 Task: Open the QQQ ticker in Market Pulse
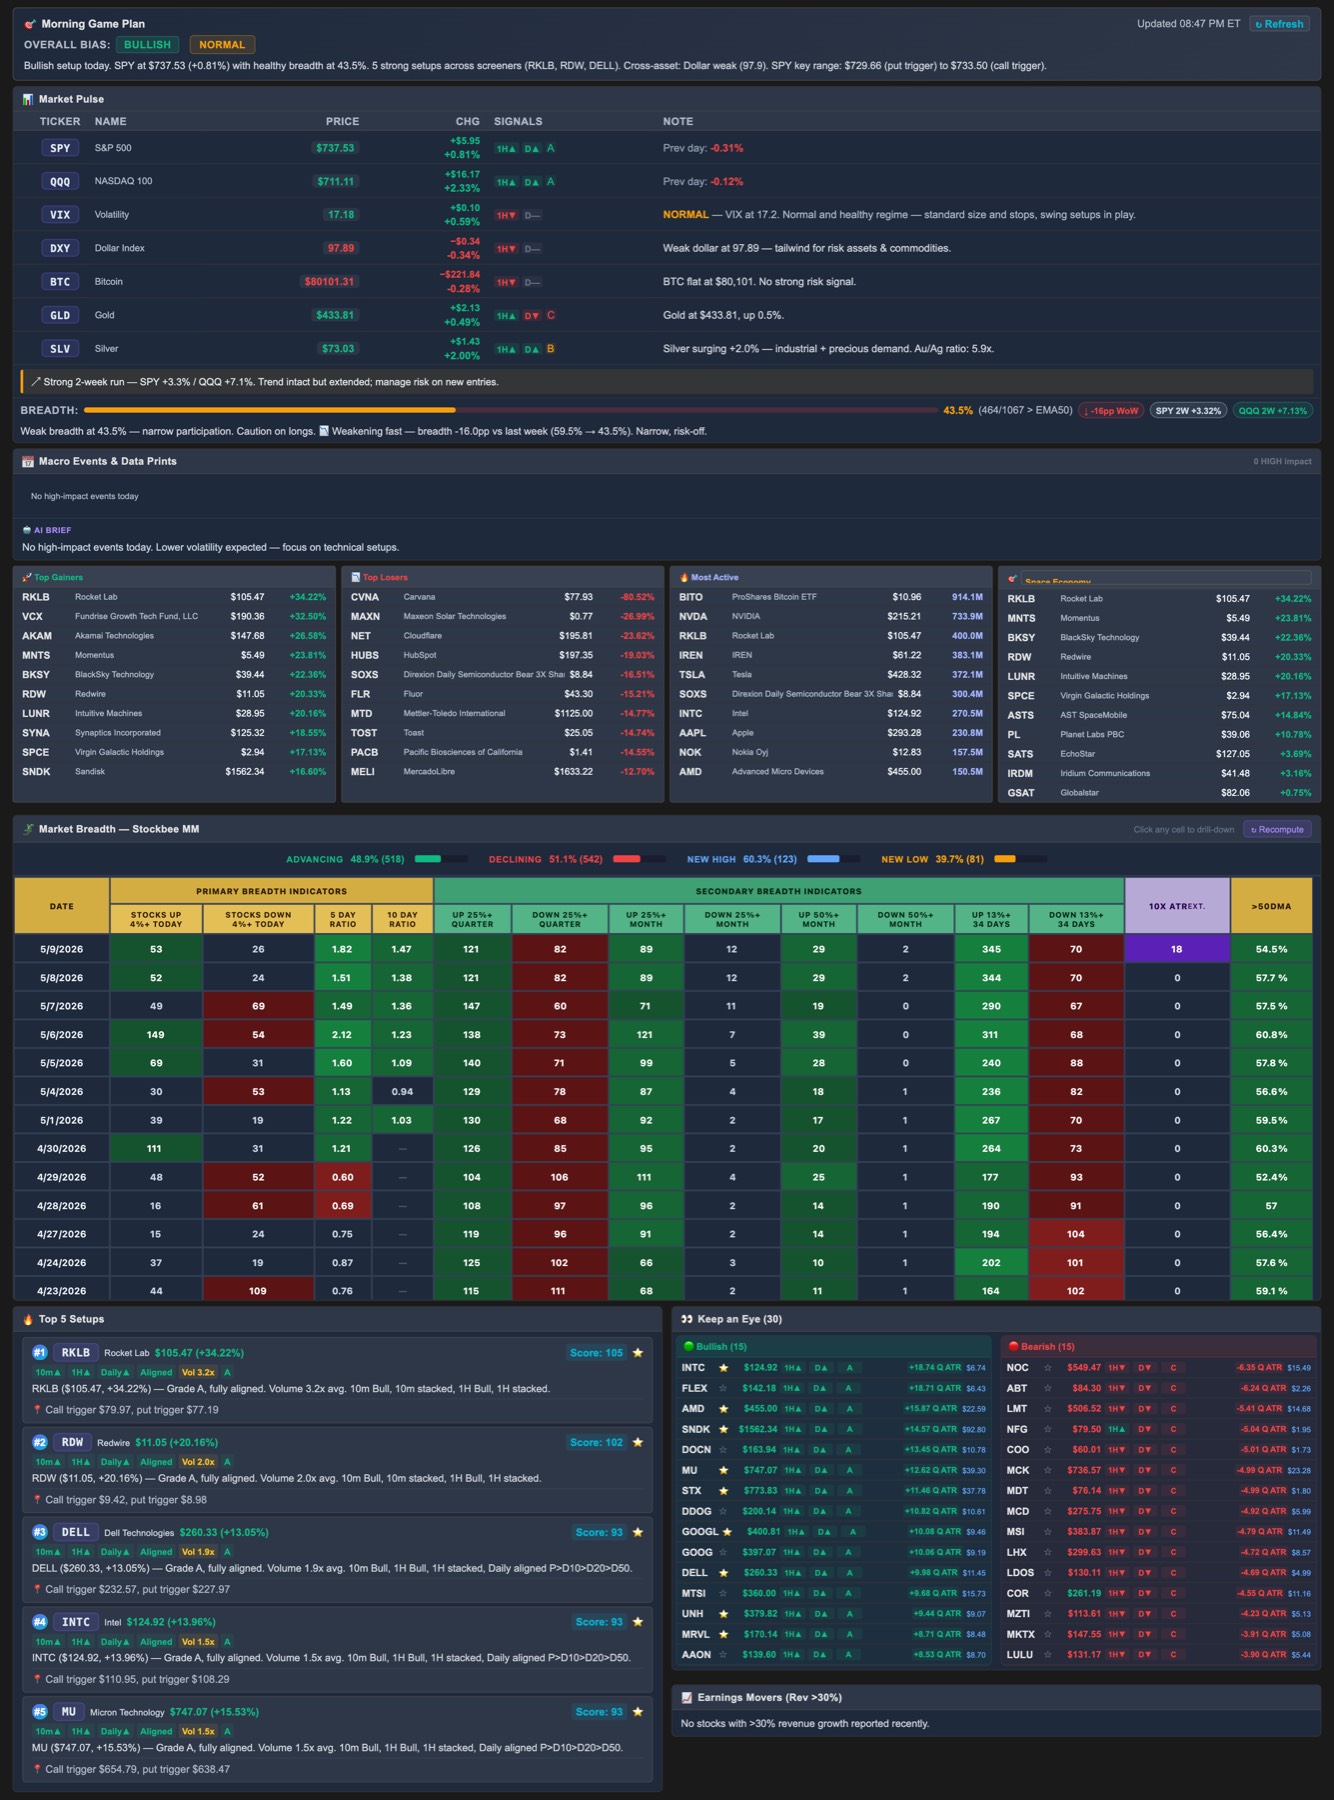(x=60, y=181)
